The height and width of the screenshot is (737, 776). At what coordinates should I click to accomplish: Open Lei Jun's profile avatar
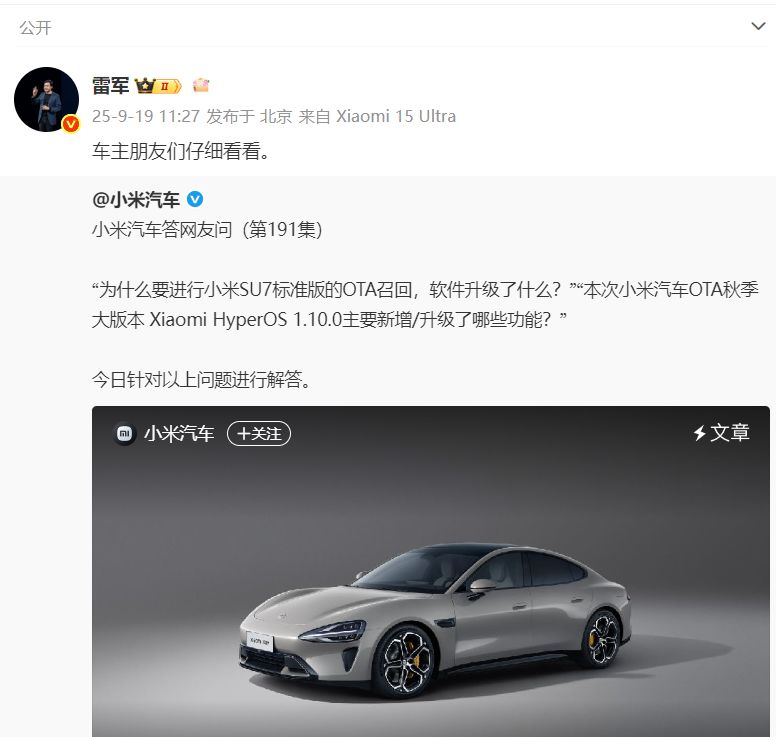[47, 99]
